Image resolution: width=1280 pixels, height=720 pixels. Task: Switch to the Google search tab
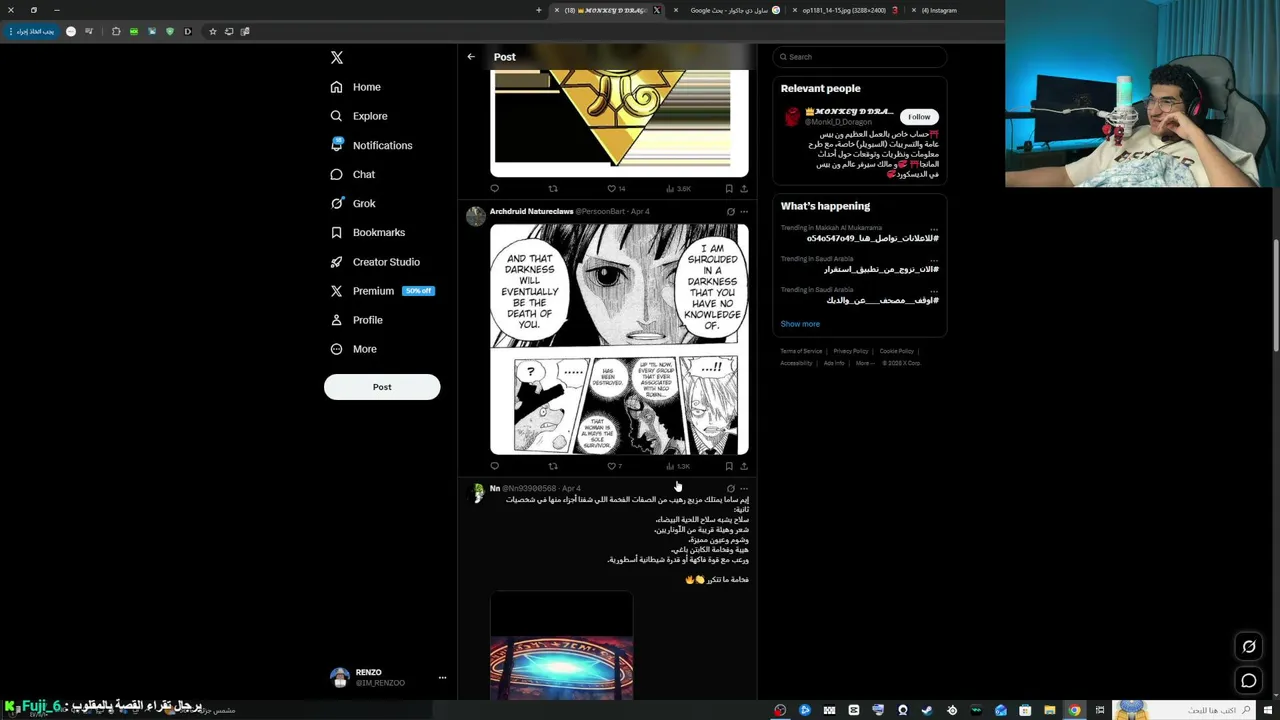[x=726, y=10]
